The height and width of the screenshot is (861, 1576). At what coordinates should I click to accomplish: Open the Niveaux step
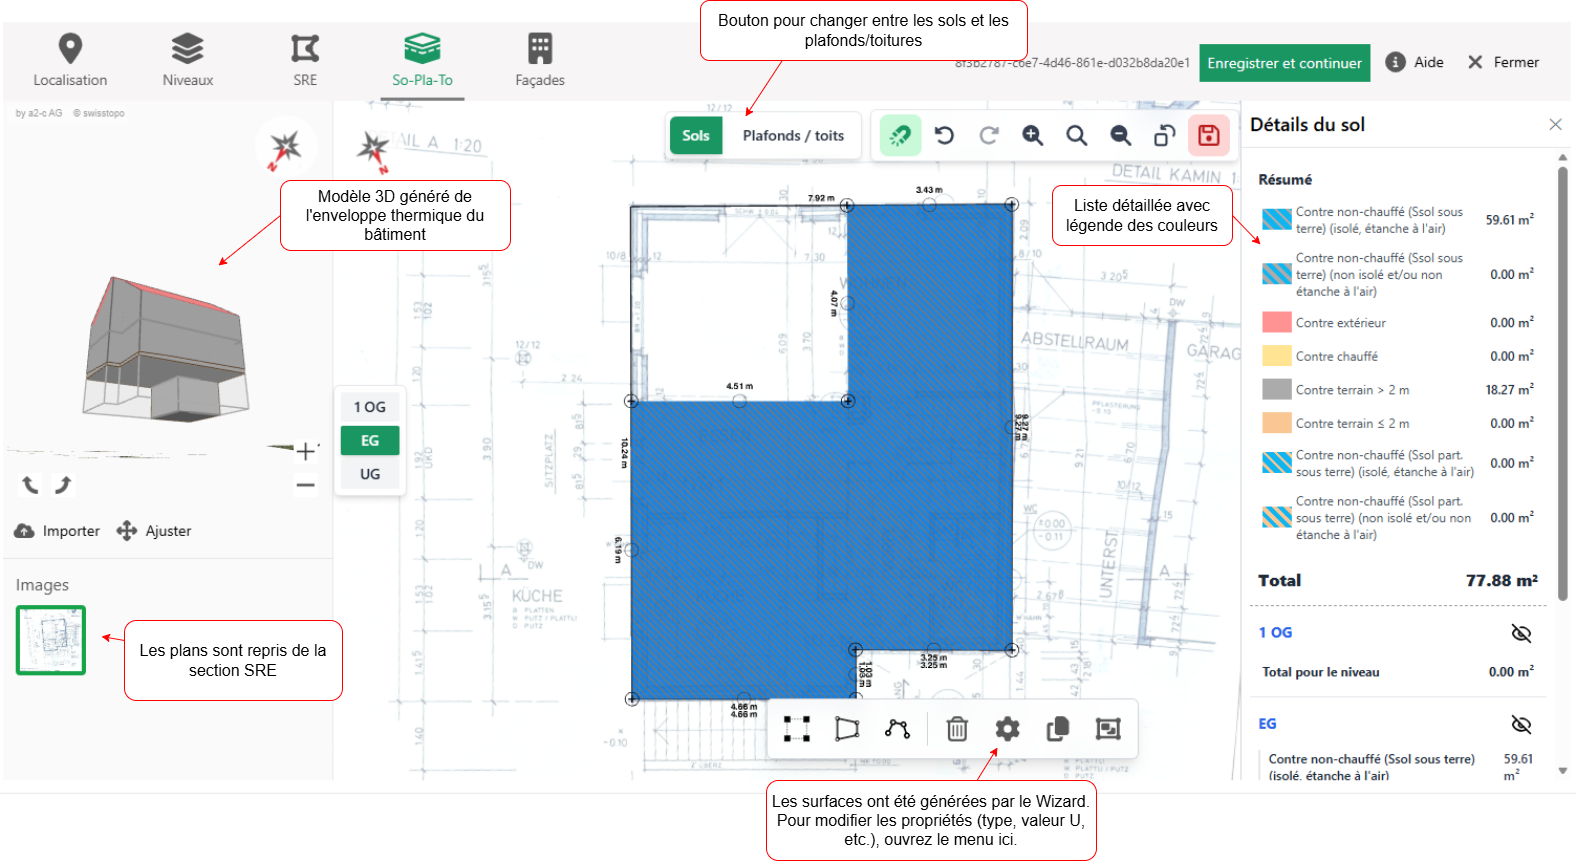[188, 61]
